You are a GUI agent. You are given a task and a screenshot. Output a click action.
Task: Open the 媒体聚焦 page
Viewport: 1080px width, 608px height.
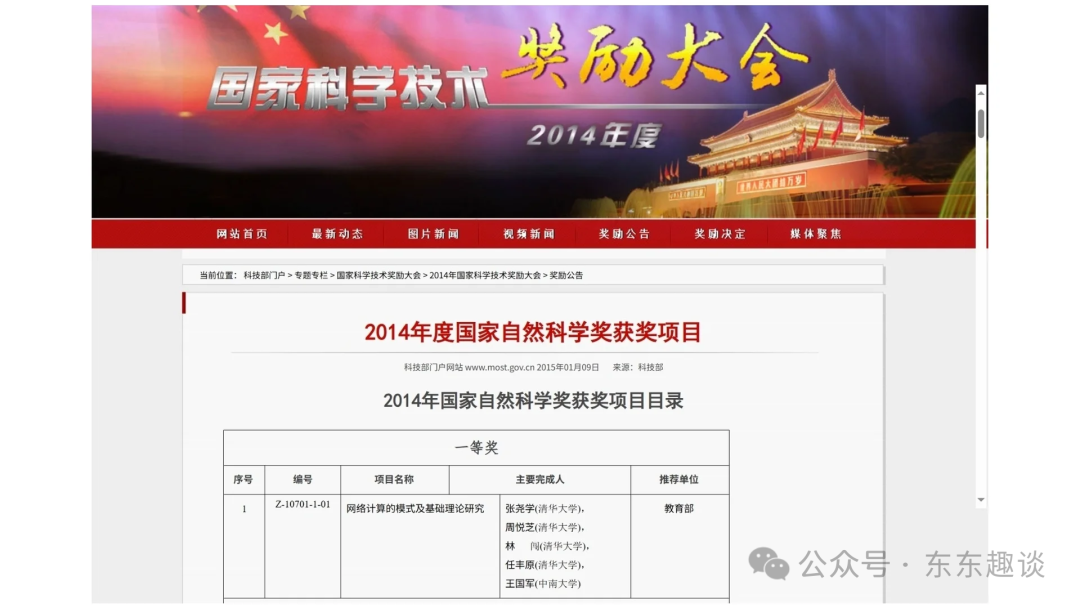pyautogui.click(x=816, y=234)
